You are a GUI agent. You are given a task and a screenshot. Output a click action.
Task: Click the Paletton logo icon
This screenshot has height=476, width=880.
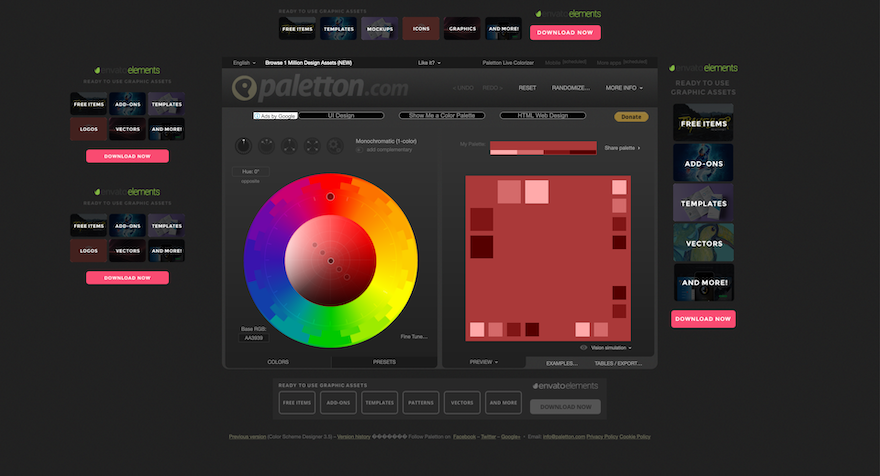[x=244, y=88]
